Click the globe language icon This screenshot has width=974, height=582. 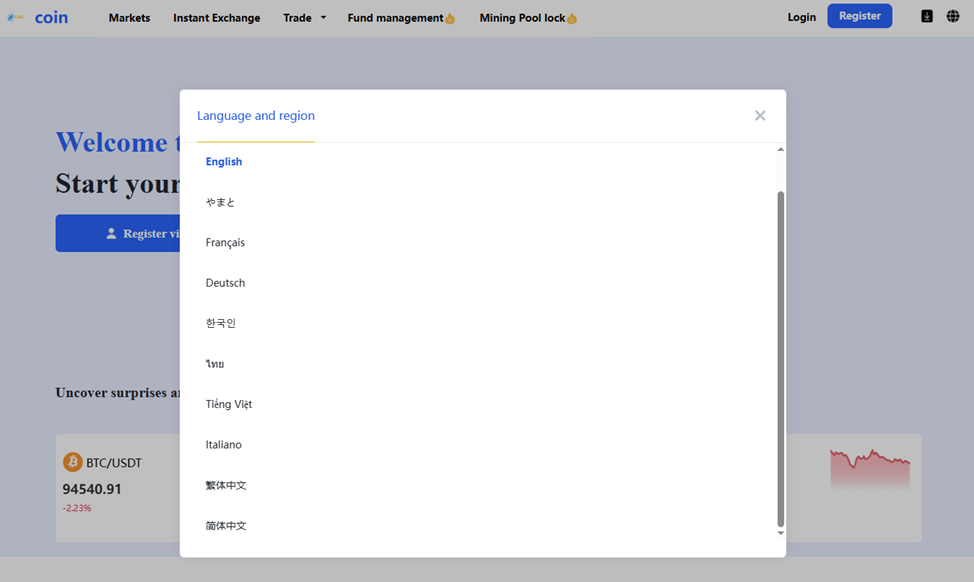[x=953, y=16]
